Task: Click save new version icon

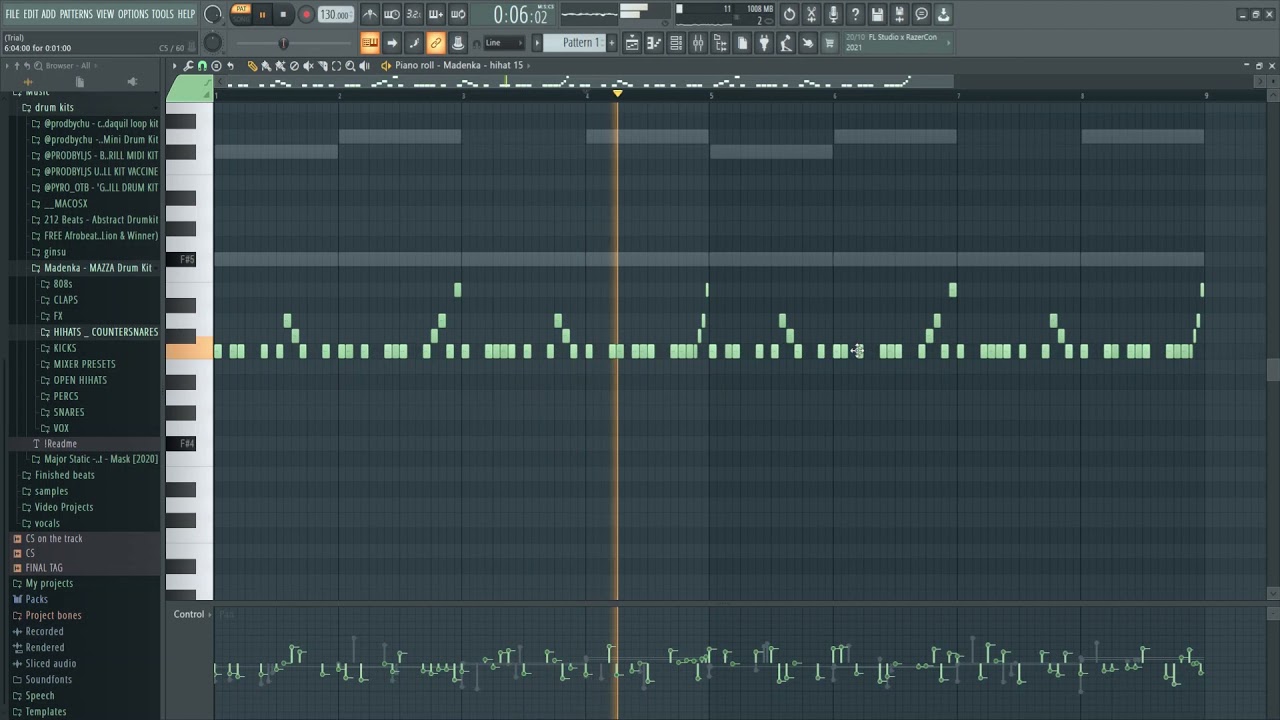Action: click(899, 14)
